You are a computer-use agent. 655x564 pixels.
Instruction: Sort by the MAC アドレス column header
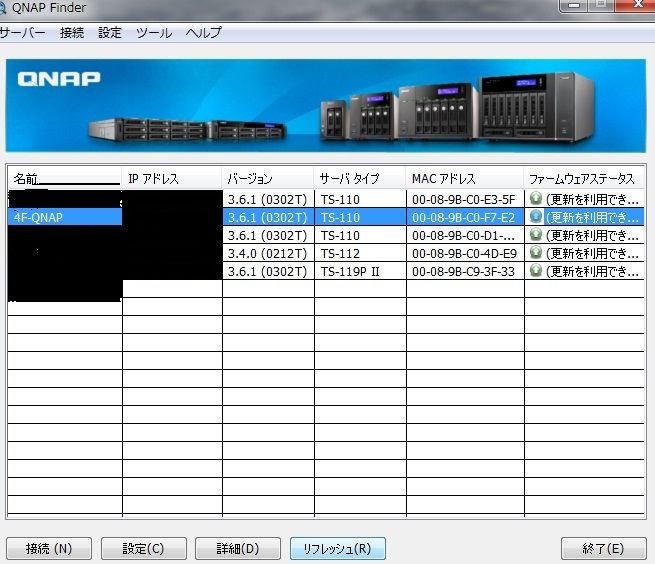pos(465,179)
